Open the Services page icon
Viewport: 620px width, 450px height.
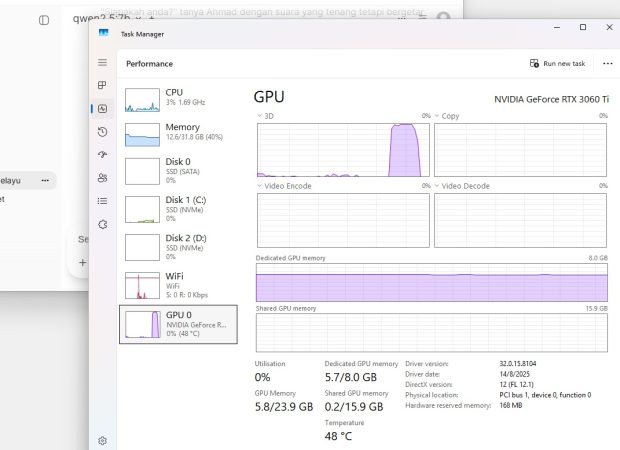(x=102, y=224)
